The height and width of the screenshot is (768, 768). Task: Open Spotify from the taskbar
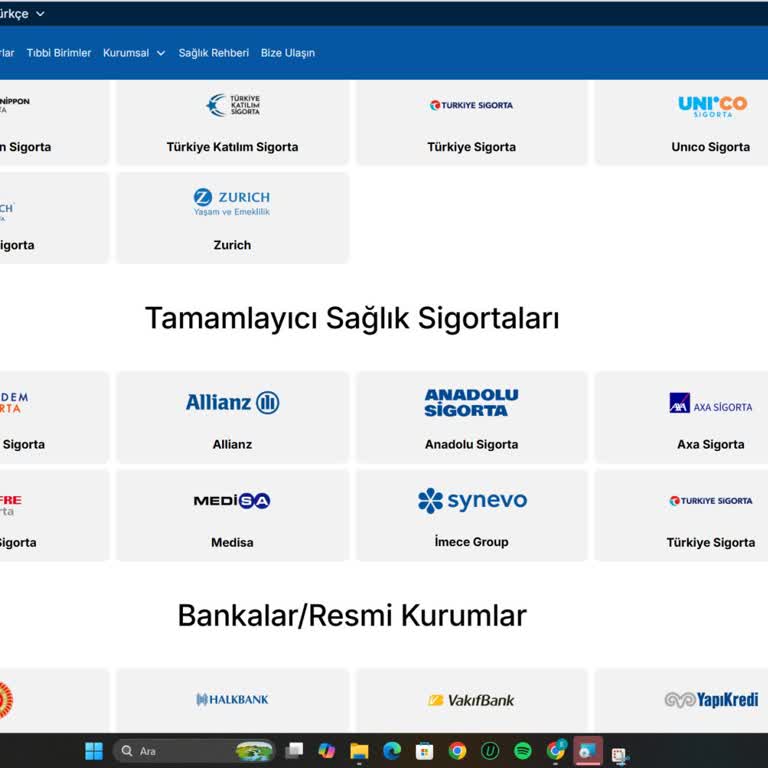pos(522,750)
